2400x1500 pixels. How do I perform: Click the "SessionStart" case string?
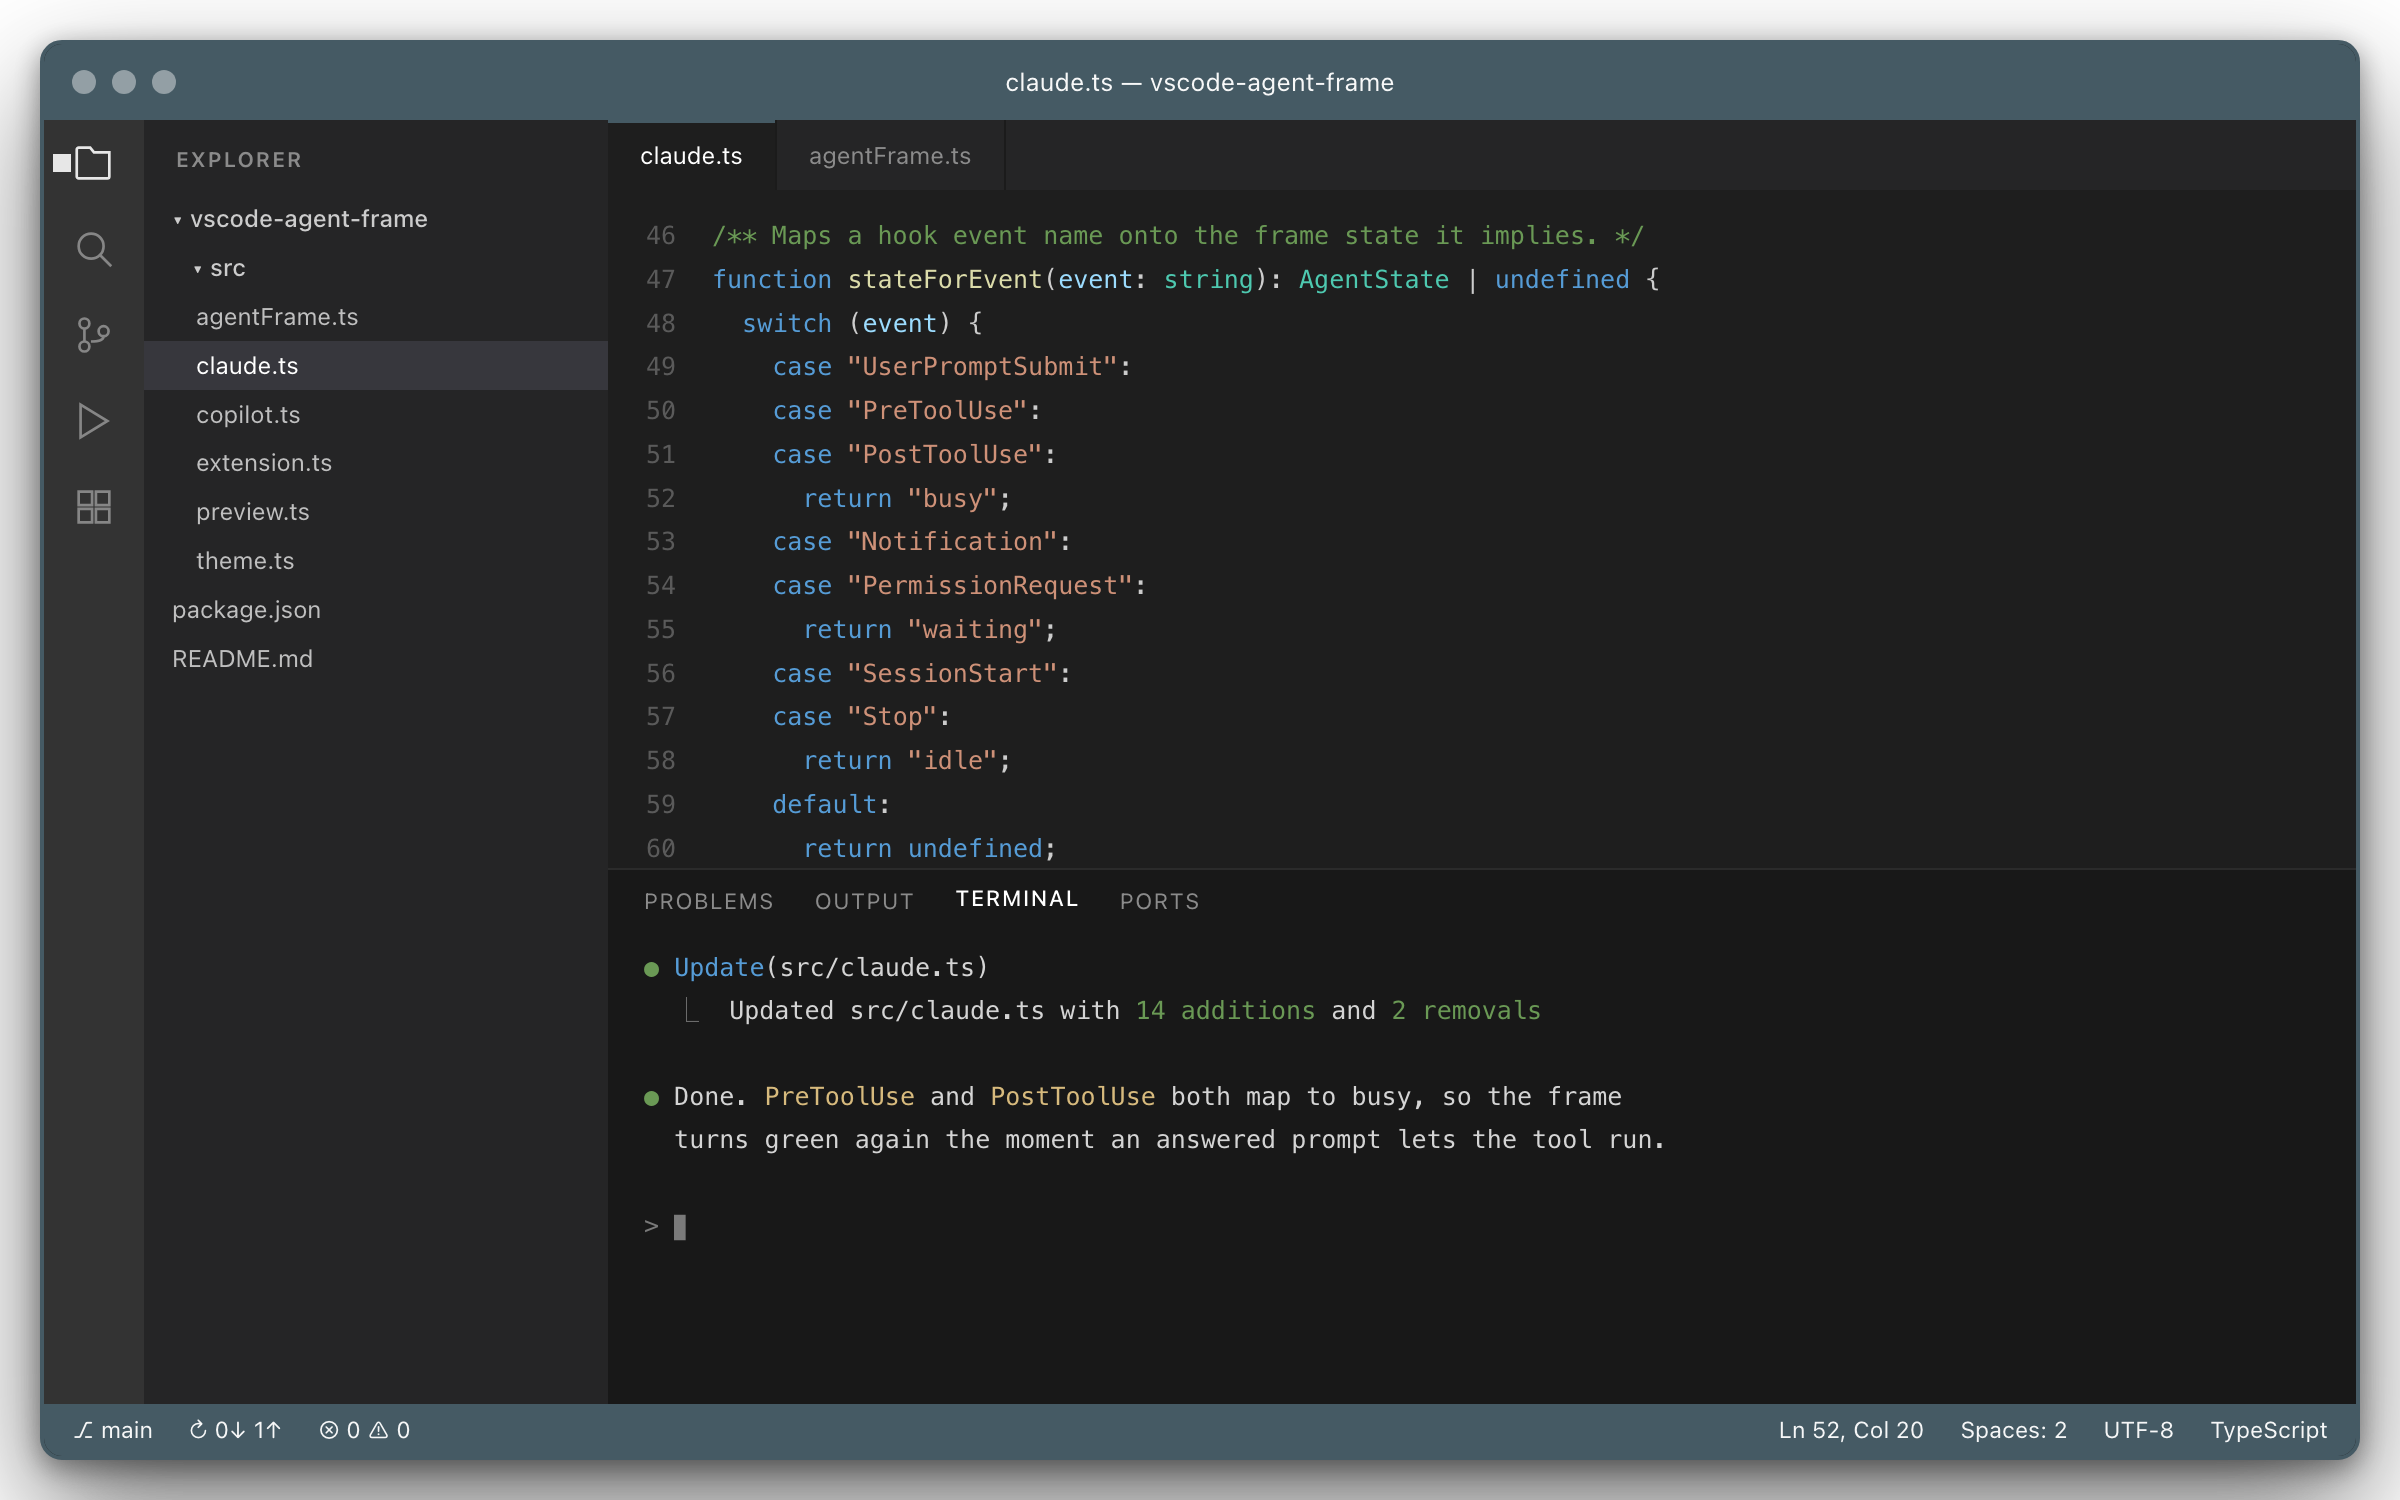(x=952, y=674)
